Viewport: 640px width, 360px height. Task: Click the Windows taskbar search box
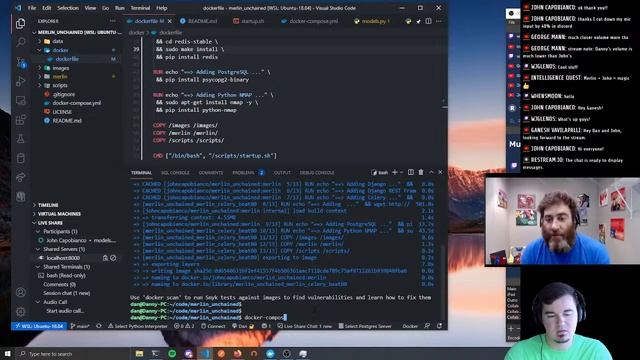coord(73,353)
